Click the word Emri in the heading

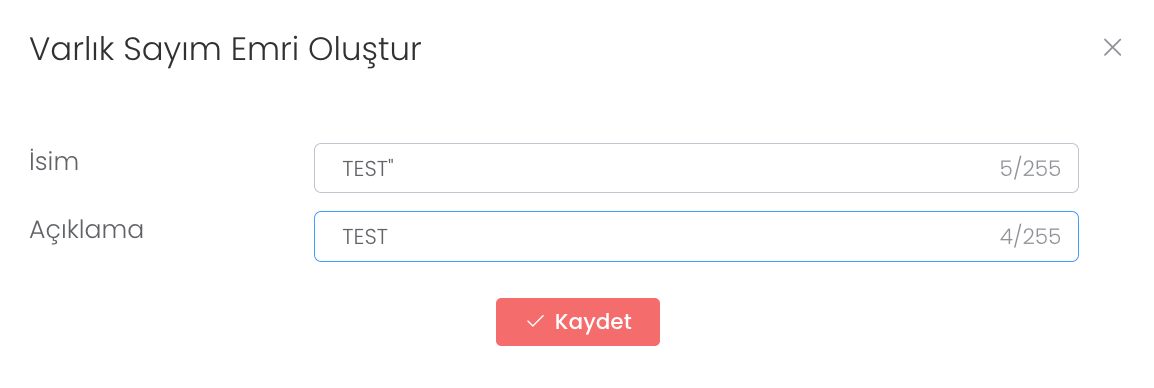click(x=265, y=49)
